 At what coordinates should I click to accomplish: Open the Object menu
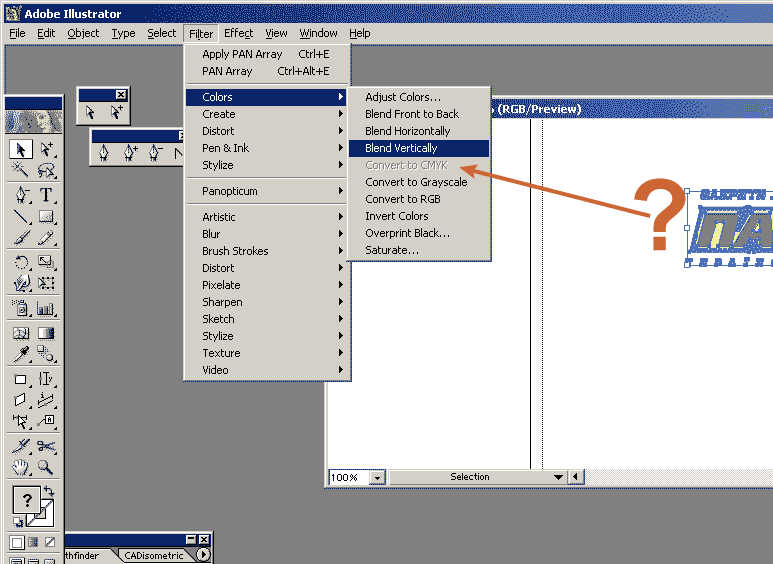pyautogui.click(x=83, y=33)
